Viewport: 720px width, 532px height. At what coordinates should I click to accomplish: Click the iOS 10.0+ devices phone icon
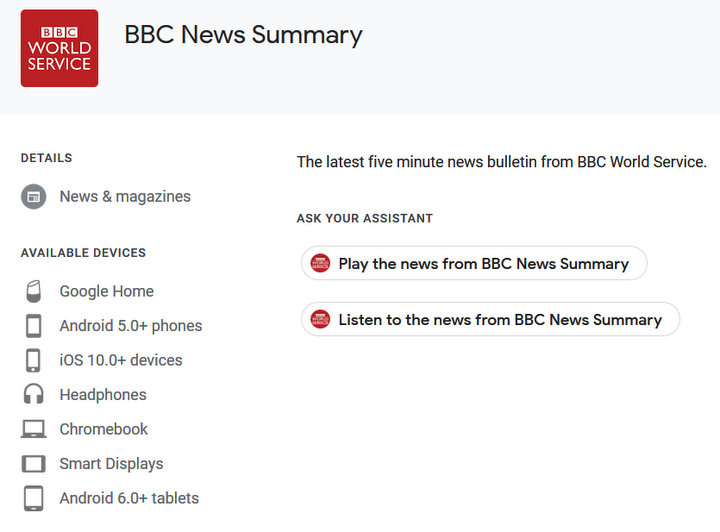[x=33, y=360]
